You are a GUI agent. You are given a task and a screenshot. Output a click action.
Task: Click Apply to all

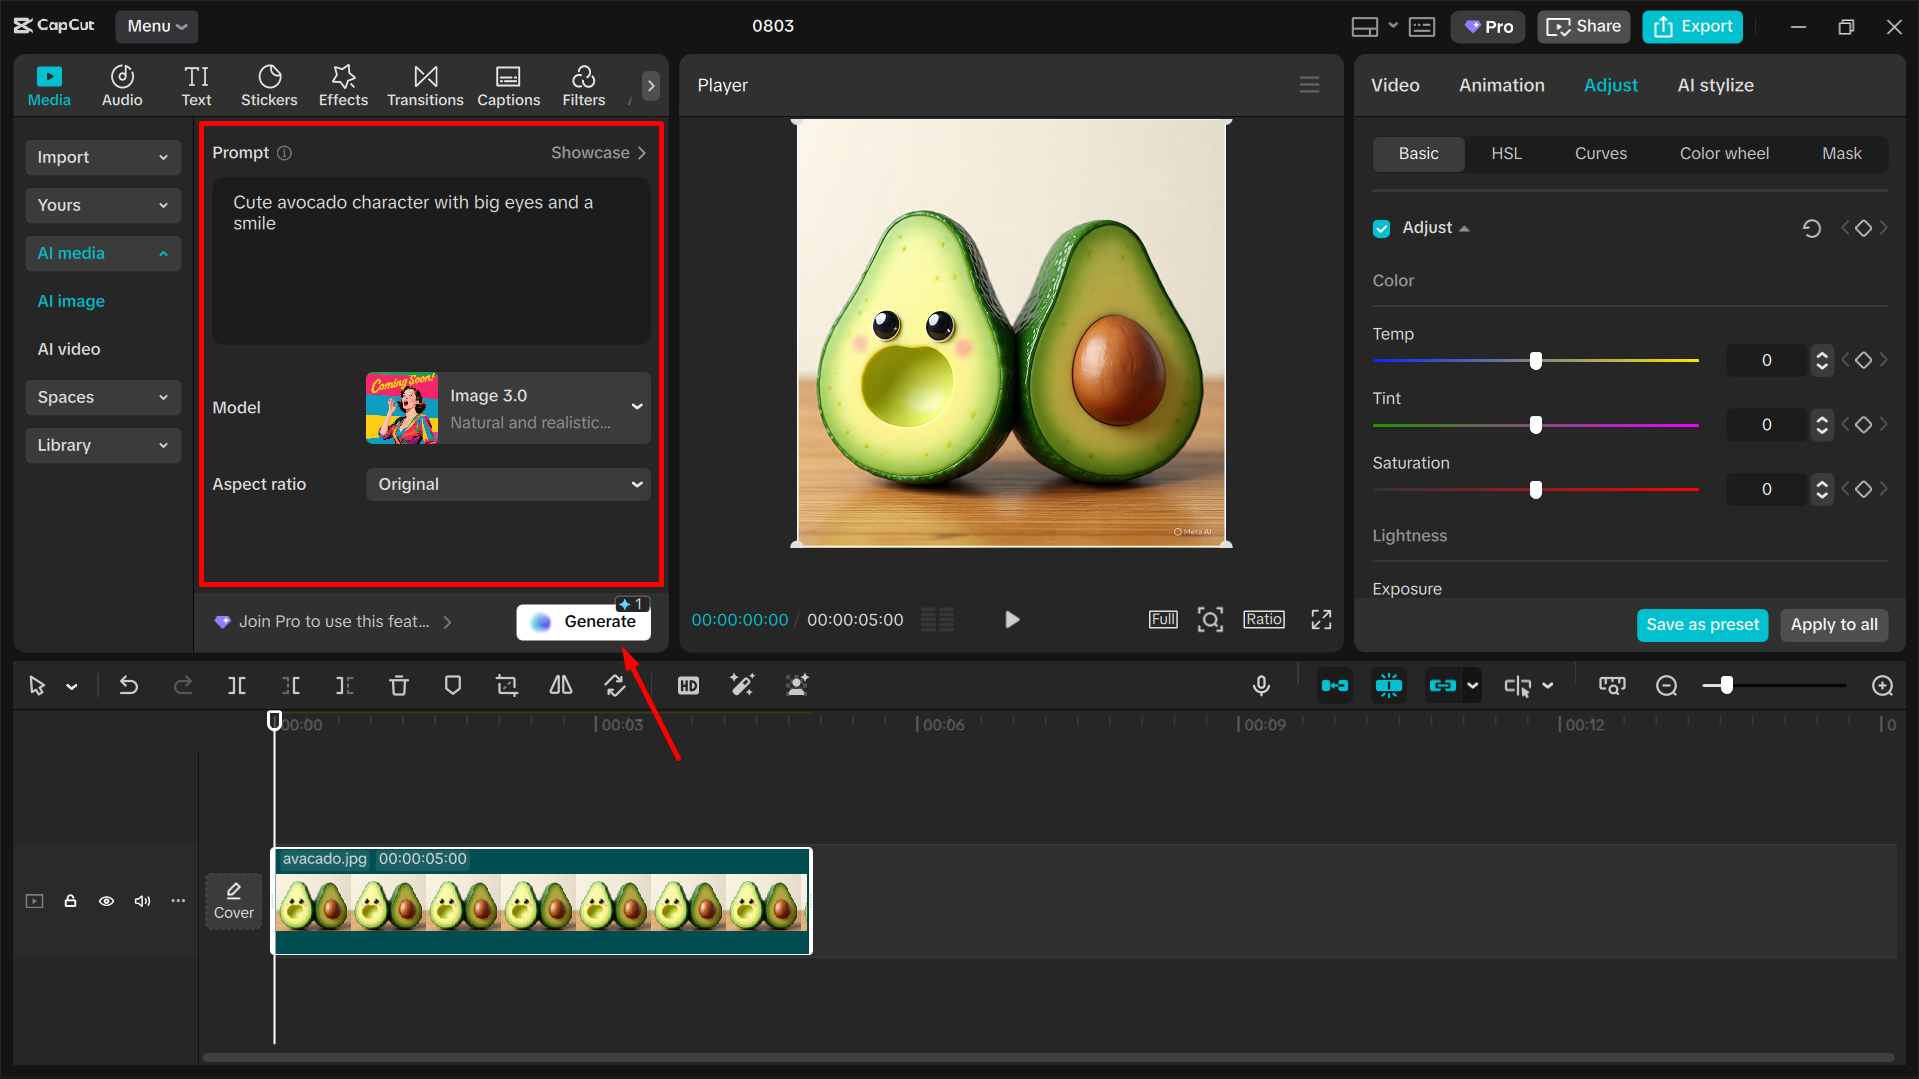(x=1833, y=625)
